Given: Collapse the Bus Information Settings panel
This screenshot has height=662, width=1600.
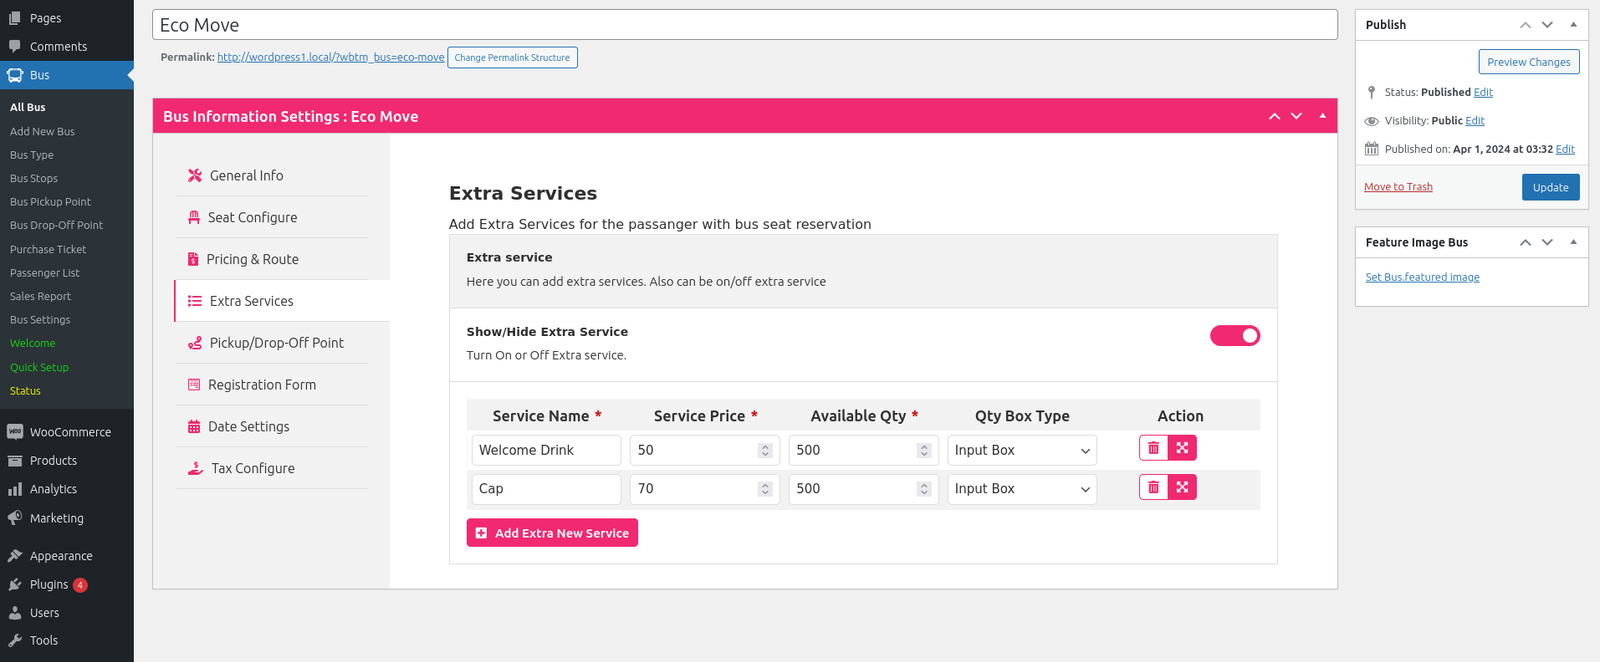Looking at the screenshot, I should [1322, 116].
